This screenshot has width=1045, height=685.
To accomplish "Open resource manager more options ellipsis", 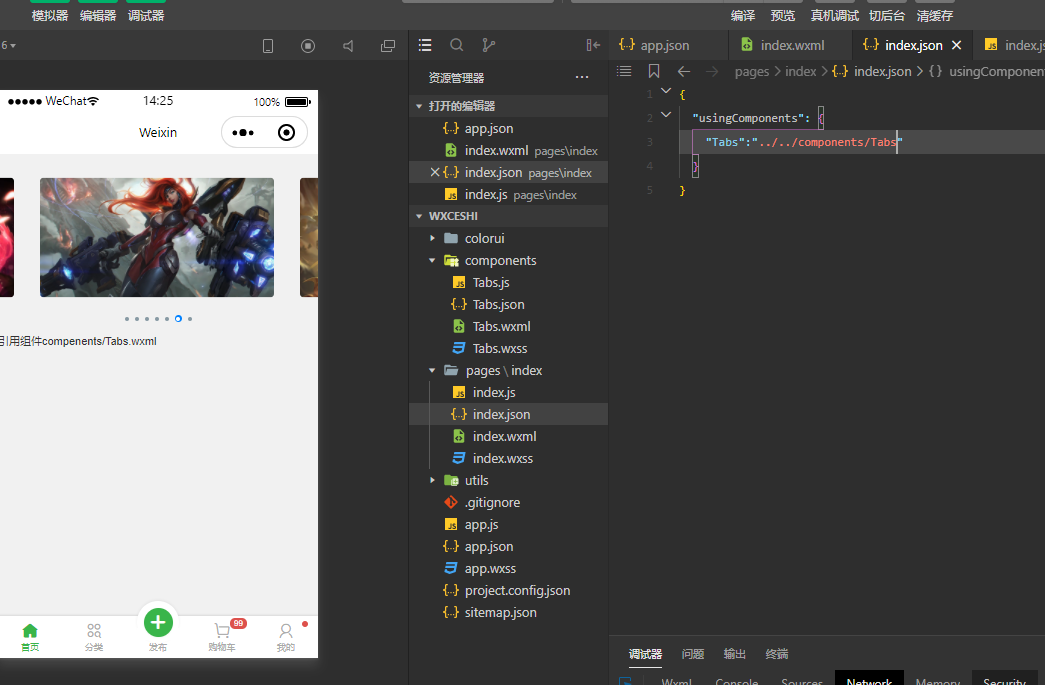I will (x=582, y=77).
